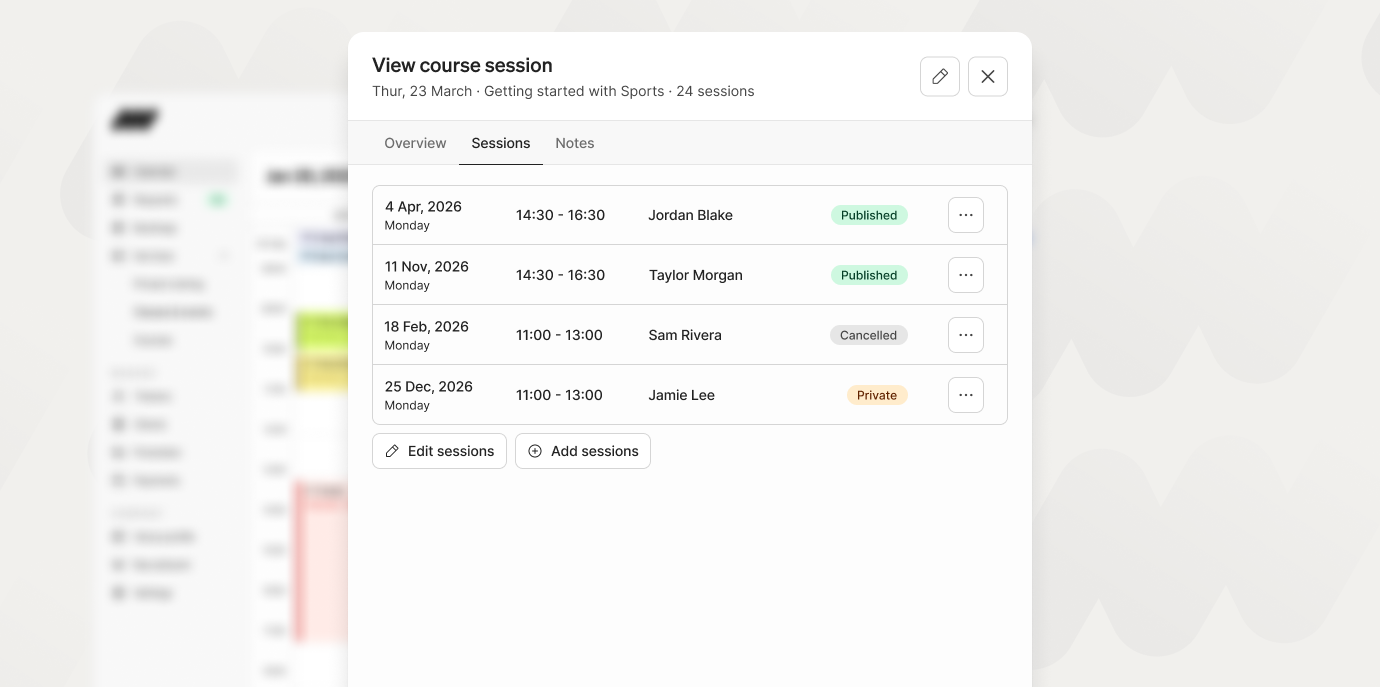The image size is (1380, 687).
Task: Click the Published badge for Jordan Blake
Action: 869,215
